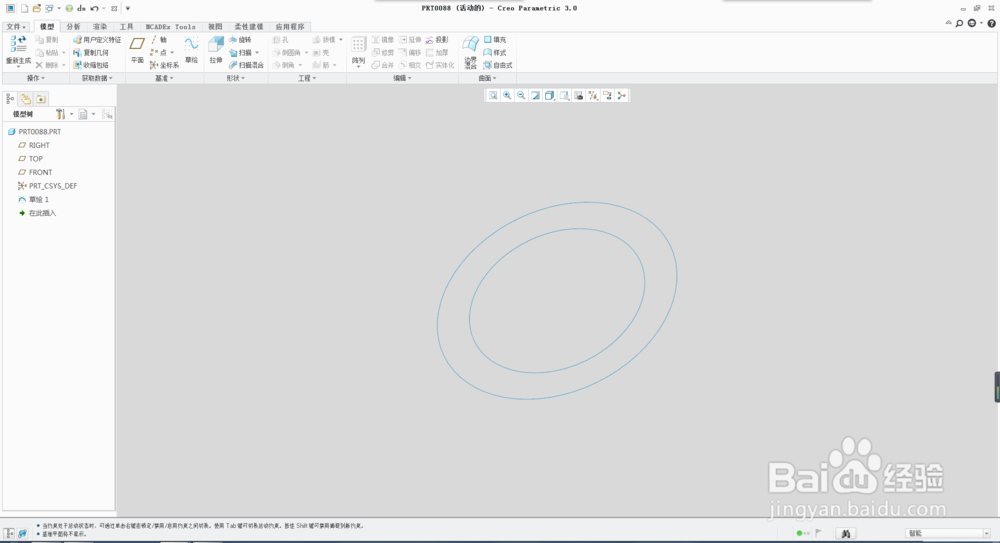
Task: Switch to the Tools (工具) tab
Action: point(126,27)
